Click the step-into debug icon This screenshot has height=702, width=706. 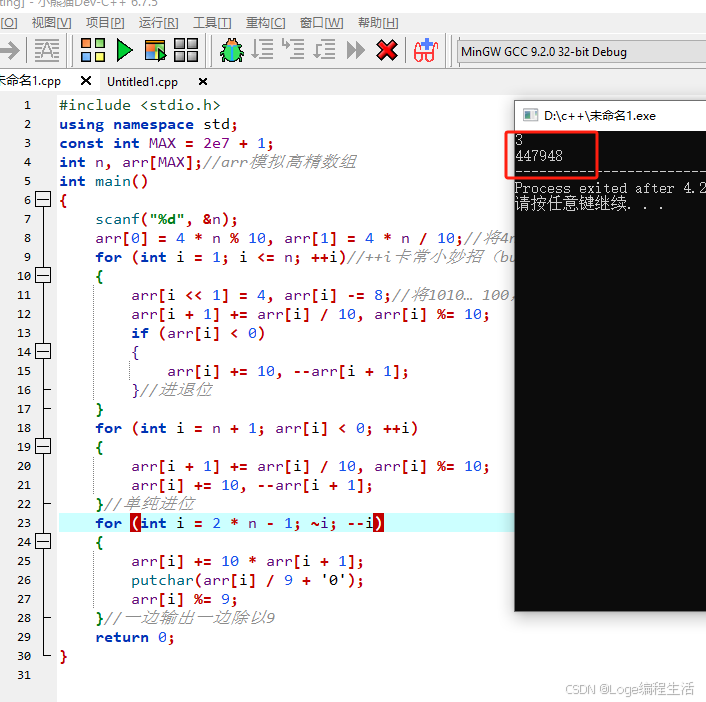pyautogui.click(x=293, y=50)
